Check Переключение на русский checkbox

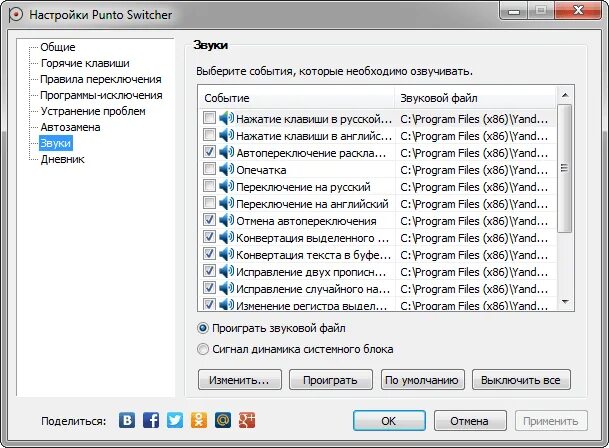pos(209,186)
